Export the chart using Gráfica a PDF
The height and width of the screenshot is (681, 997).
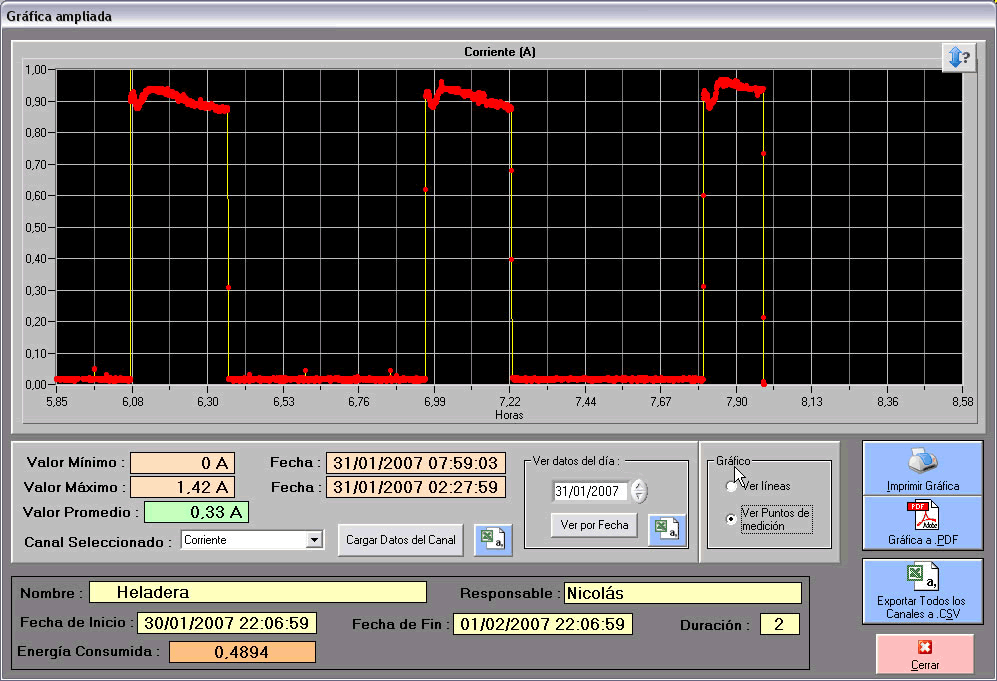[x=922, y=523]
